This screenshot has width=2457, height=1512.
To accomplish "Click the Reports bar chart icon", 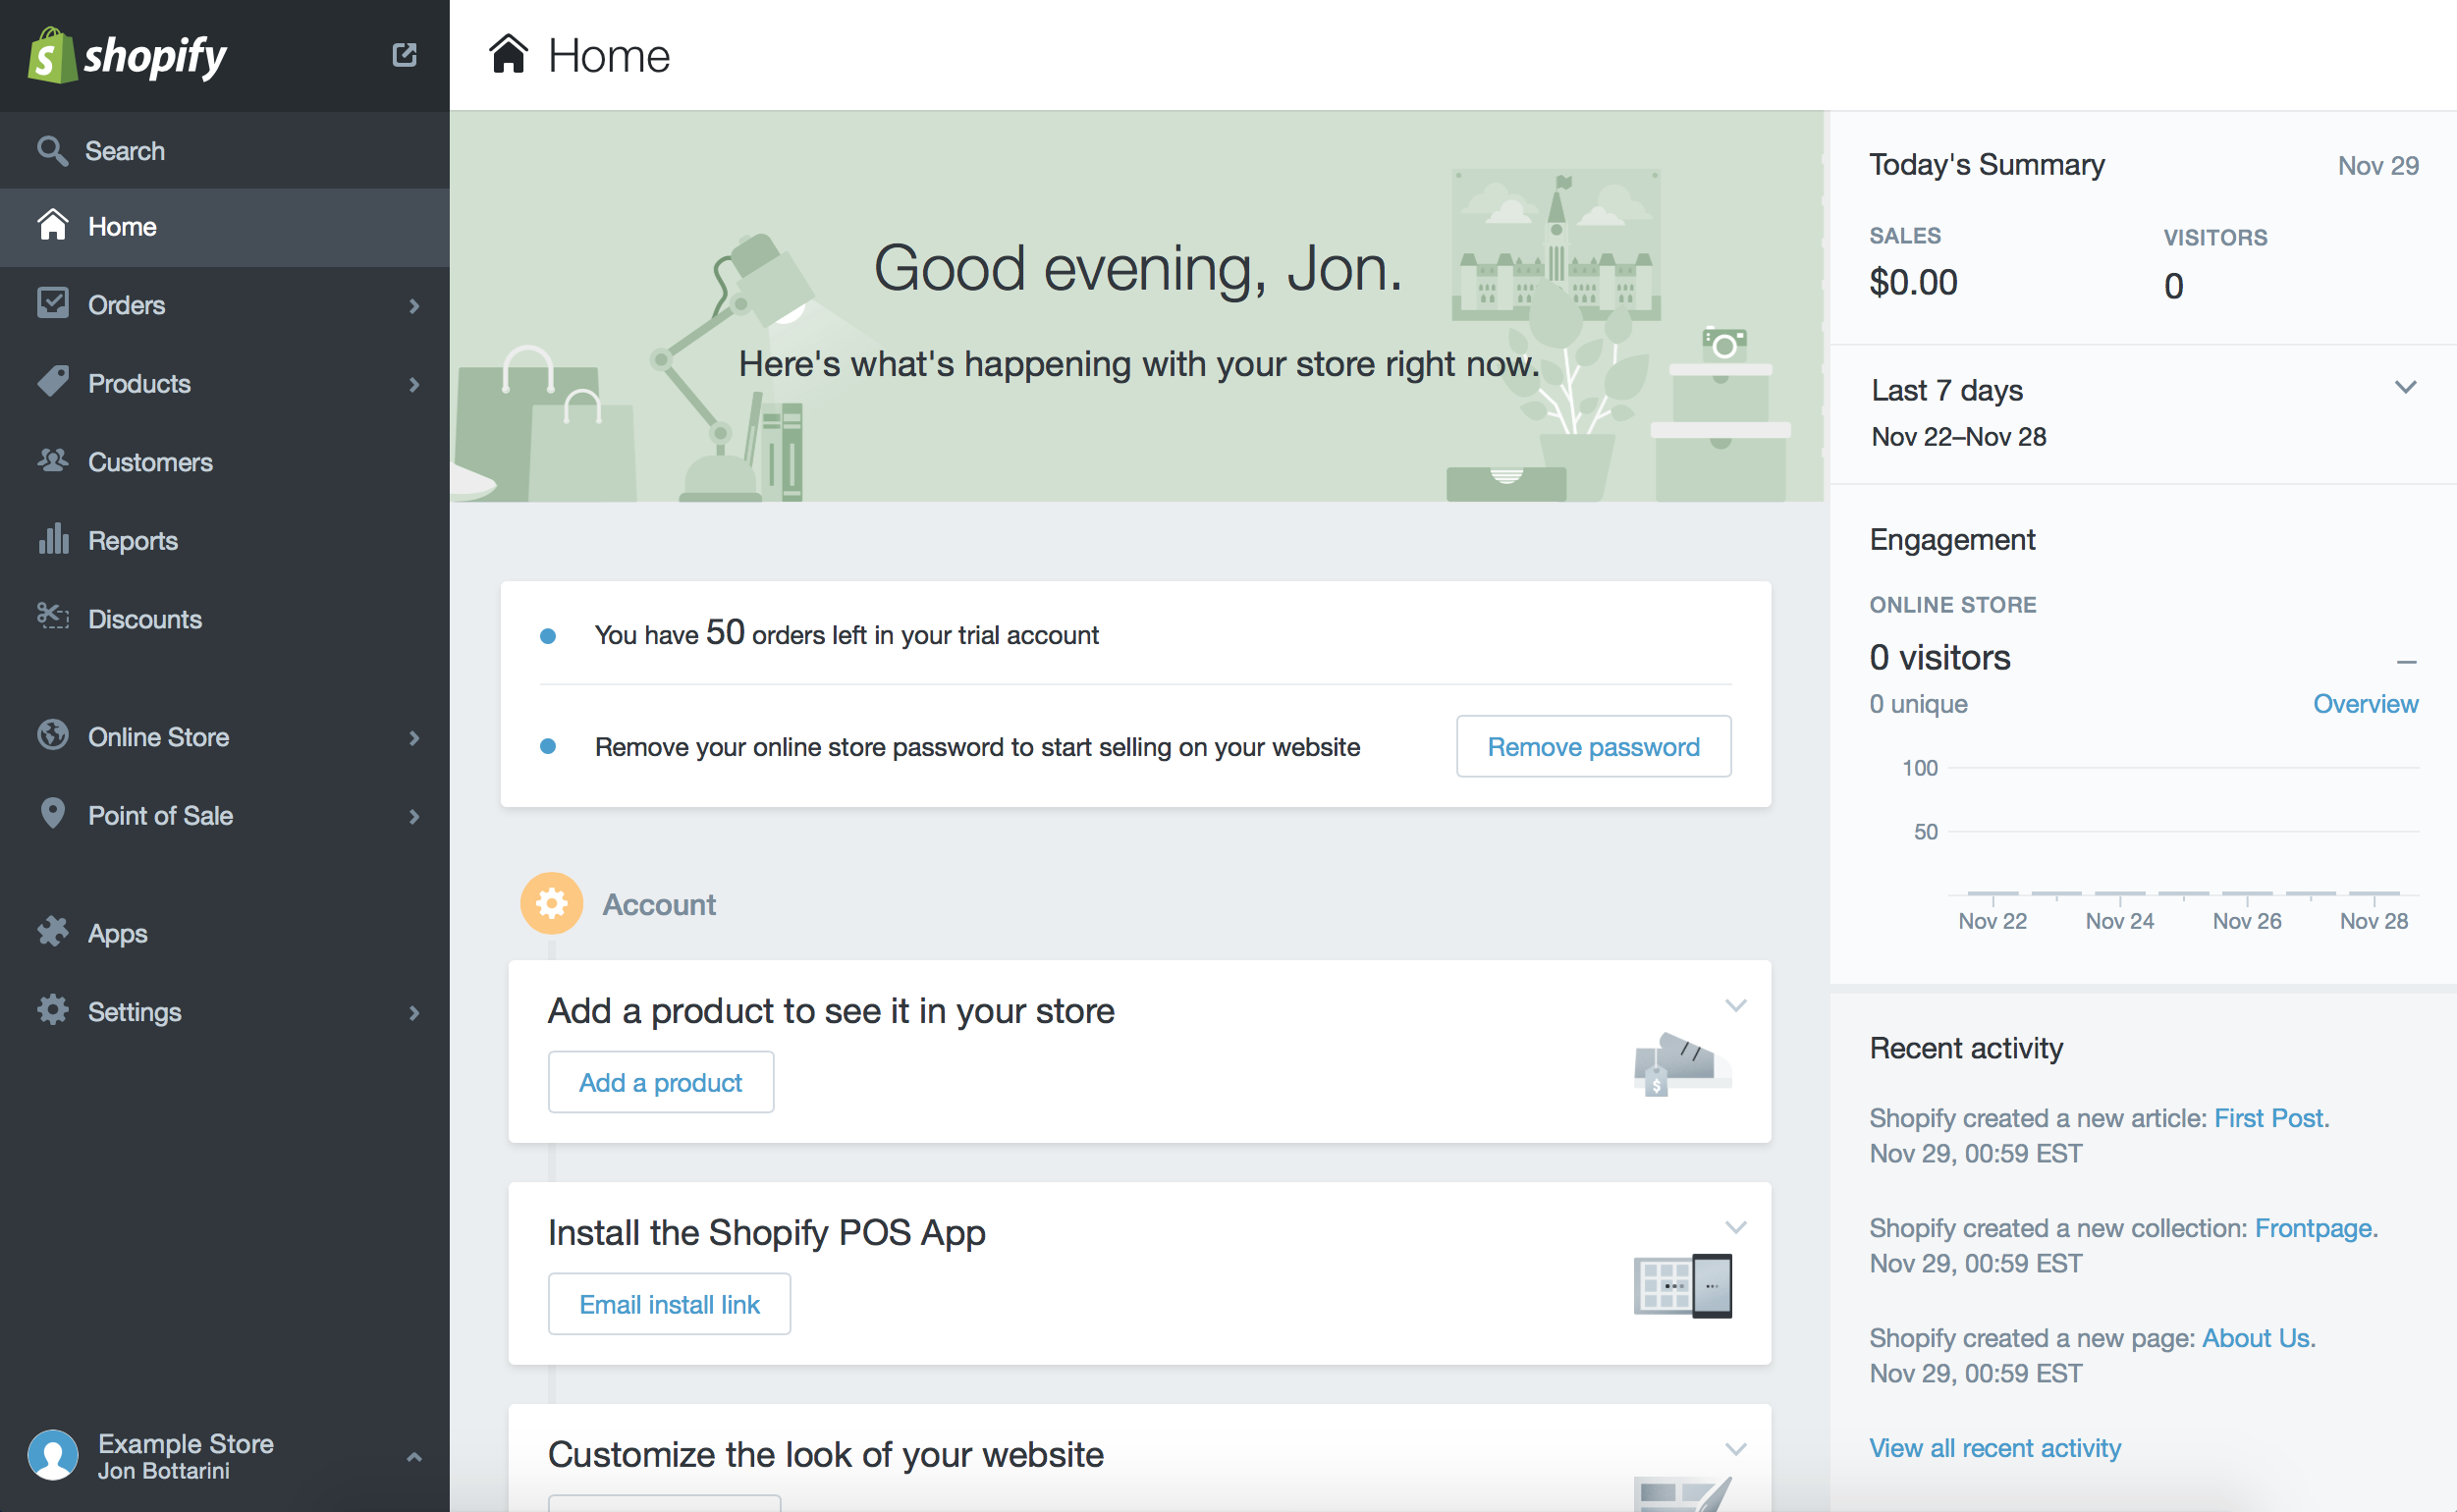I will [53, 539].
